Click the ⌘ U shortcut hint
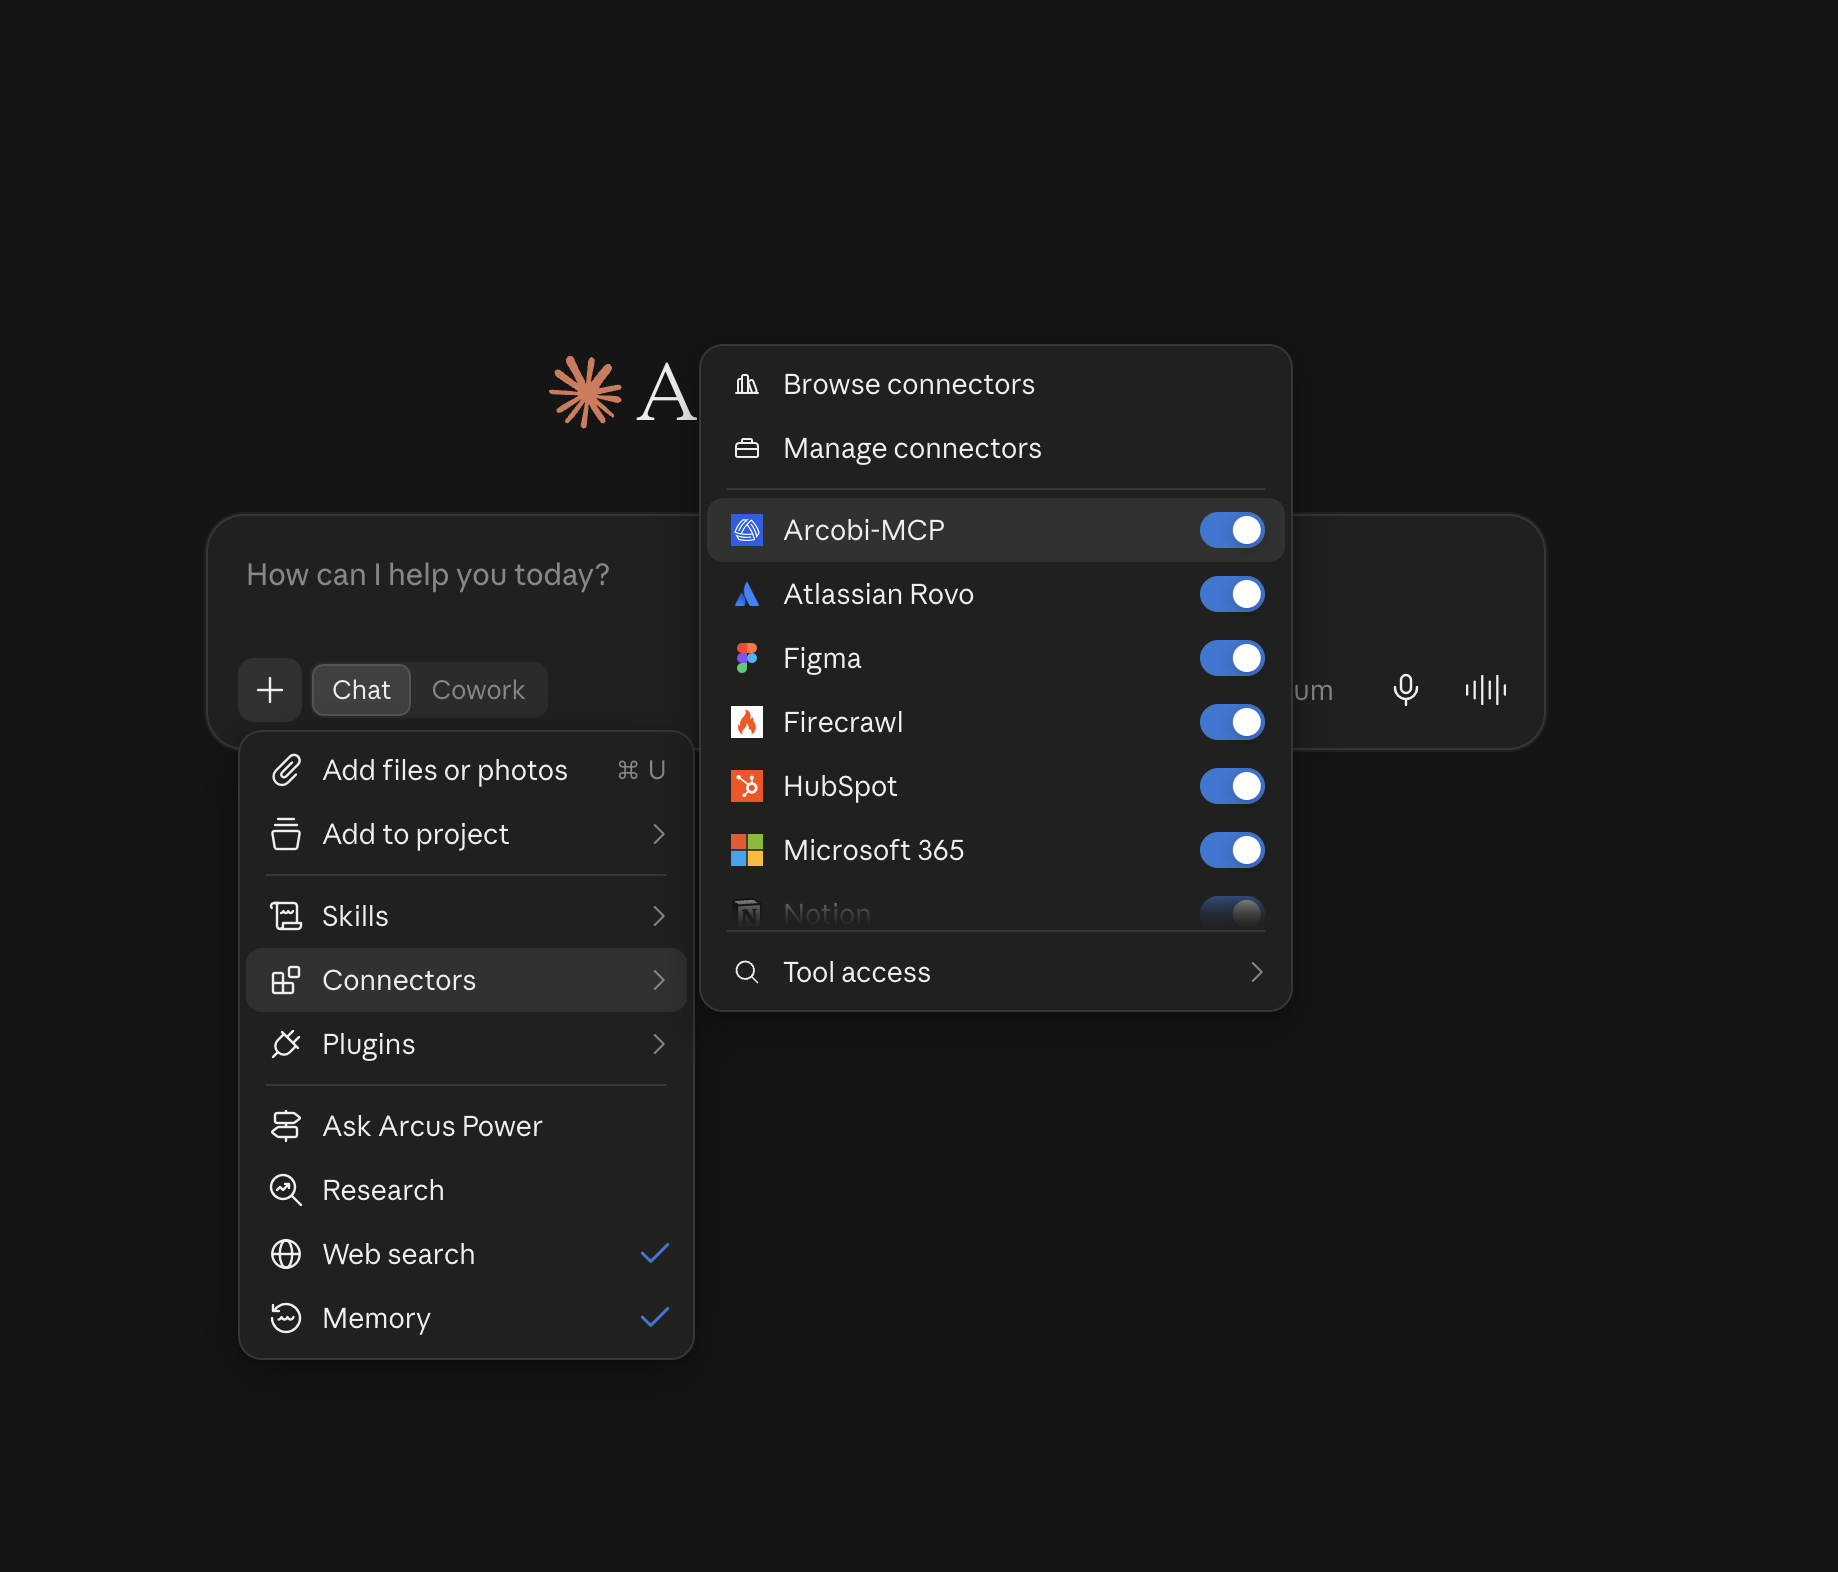This screenshot has width=1838, height=1572. pyautogui.click(x=641, y=770)
